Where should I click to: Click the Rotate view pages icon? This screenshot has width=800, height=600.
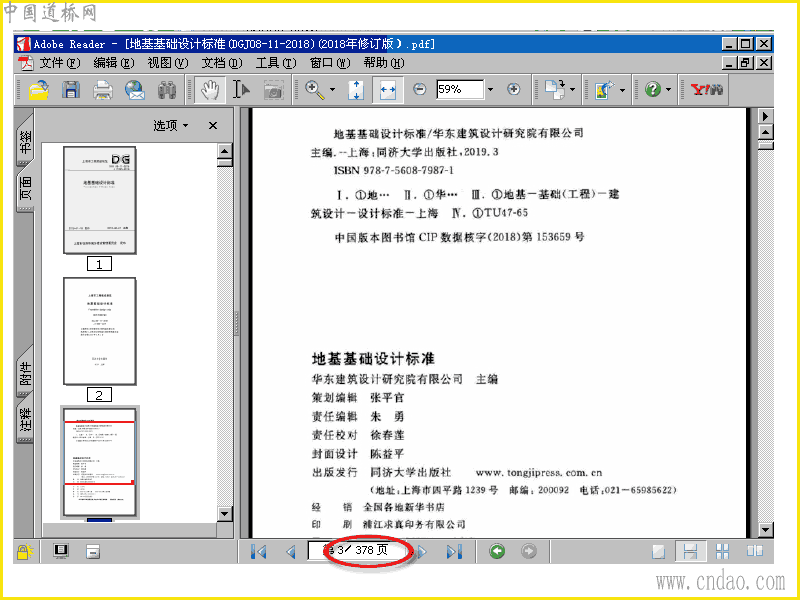tap(555, 90)
